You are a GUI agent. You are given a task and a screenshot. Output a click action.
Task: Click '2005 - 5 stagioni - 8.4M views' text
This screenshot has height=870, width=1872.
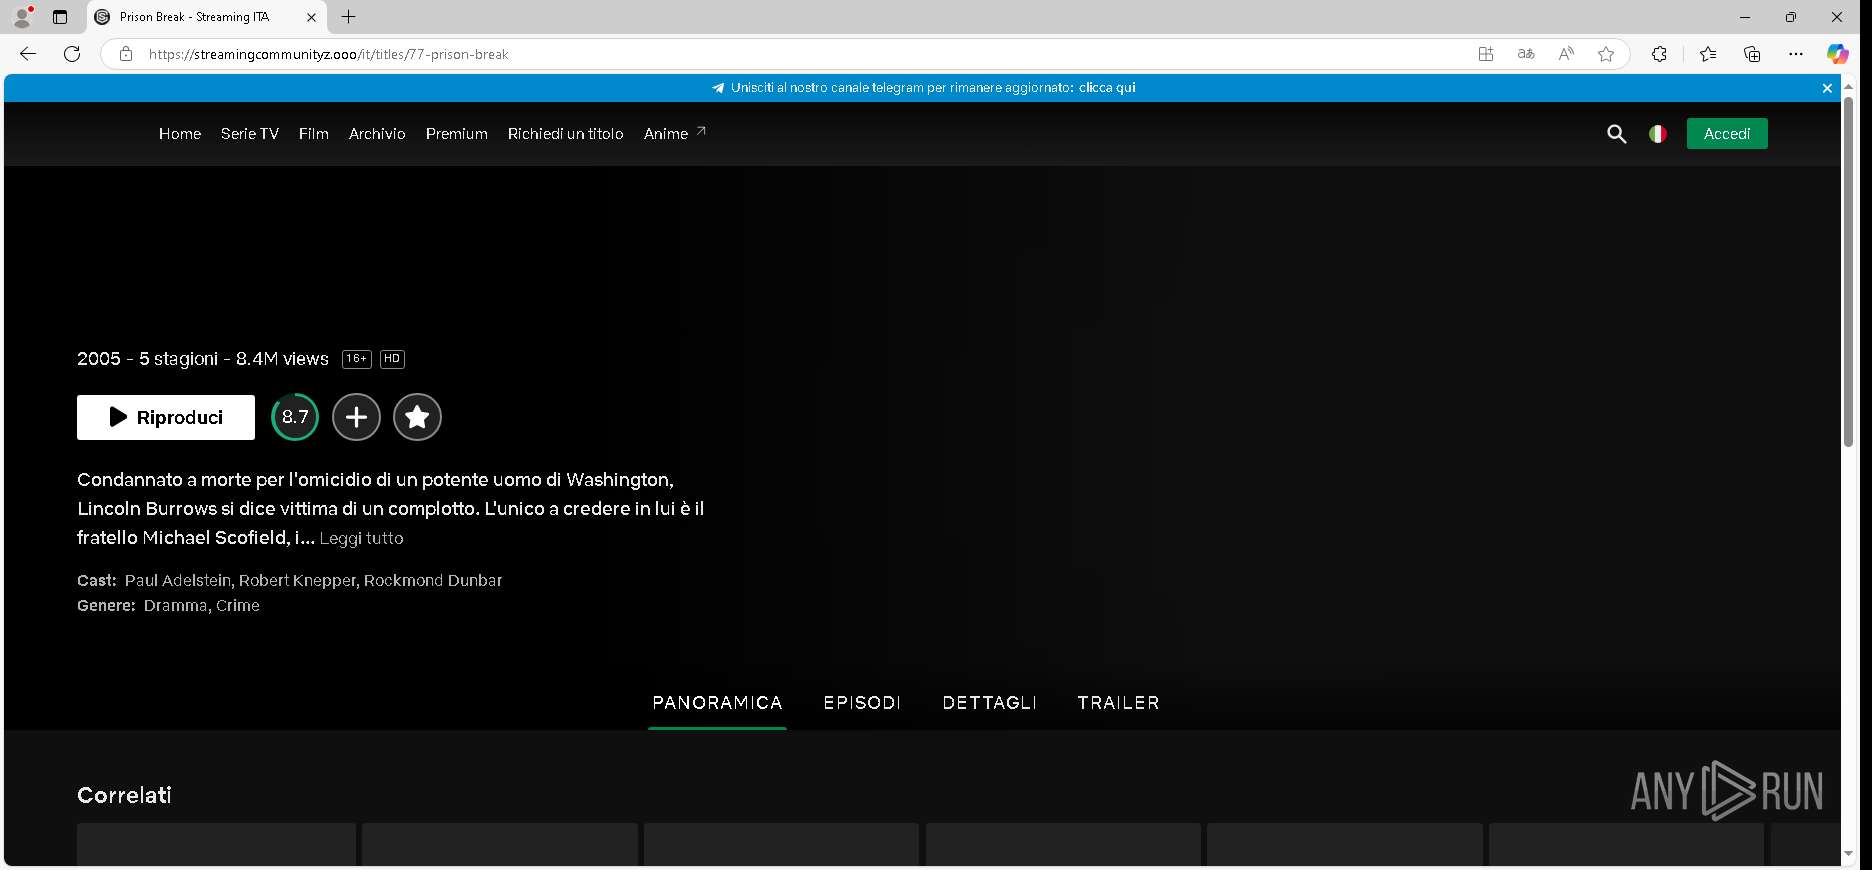(203, 359)
